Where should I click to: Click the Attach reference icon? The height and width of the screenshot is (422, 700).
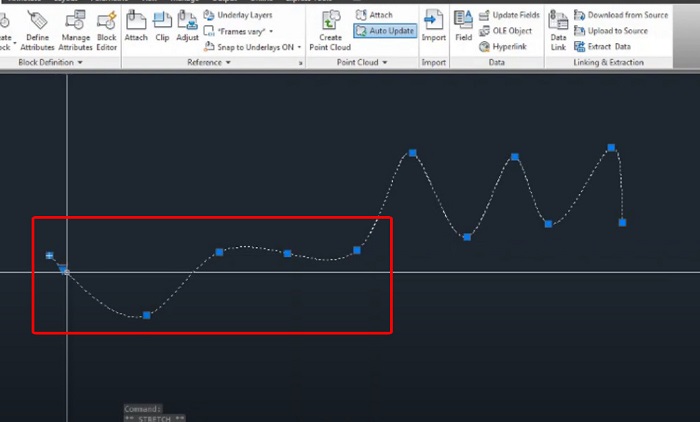(136, 25)
